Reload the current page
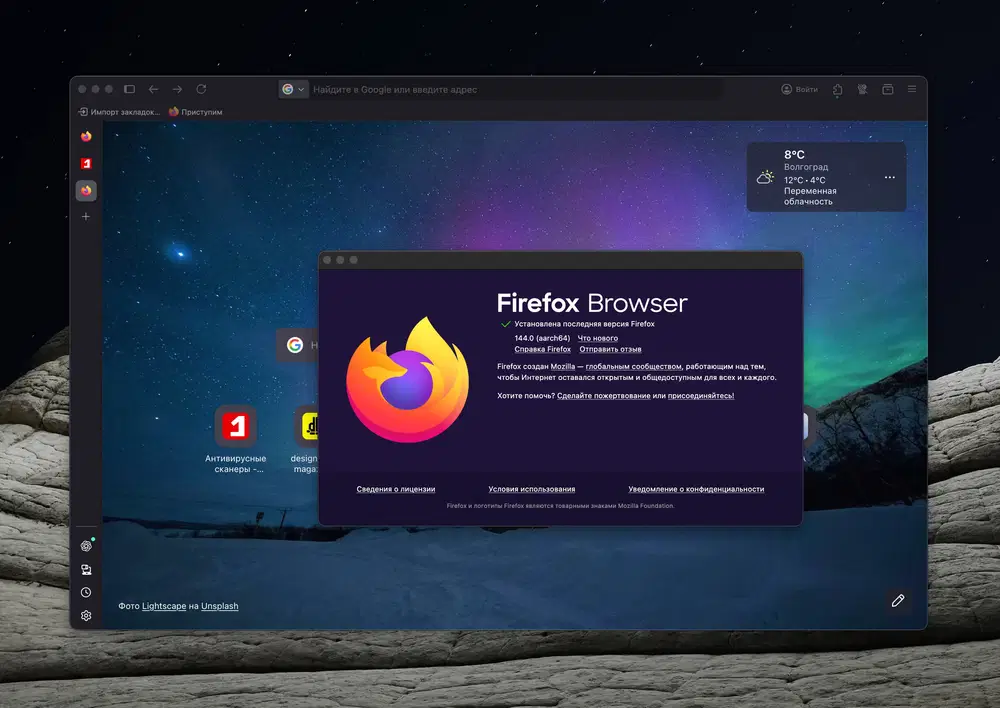This screenshot has width=1000, height=708. tap(201, 89)
